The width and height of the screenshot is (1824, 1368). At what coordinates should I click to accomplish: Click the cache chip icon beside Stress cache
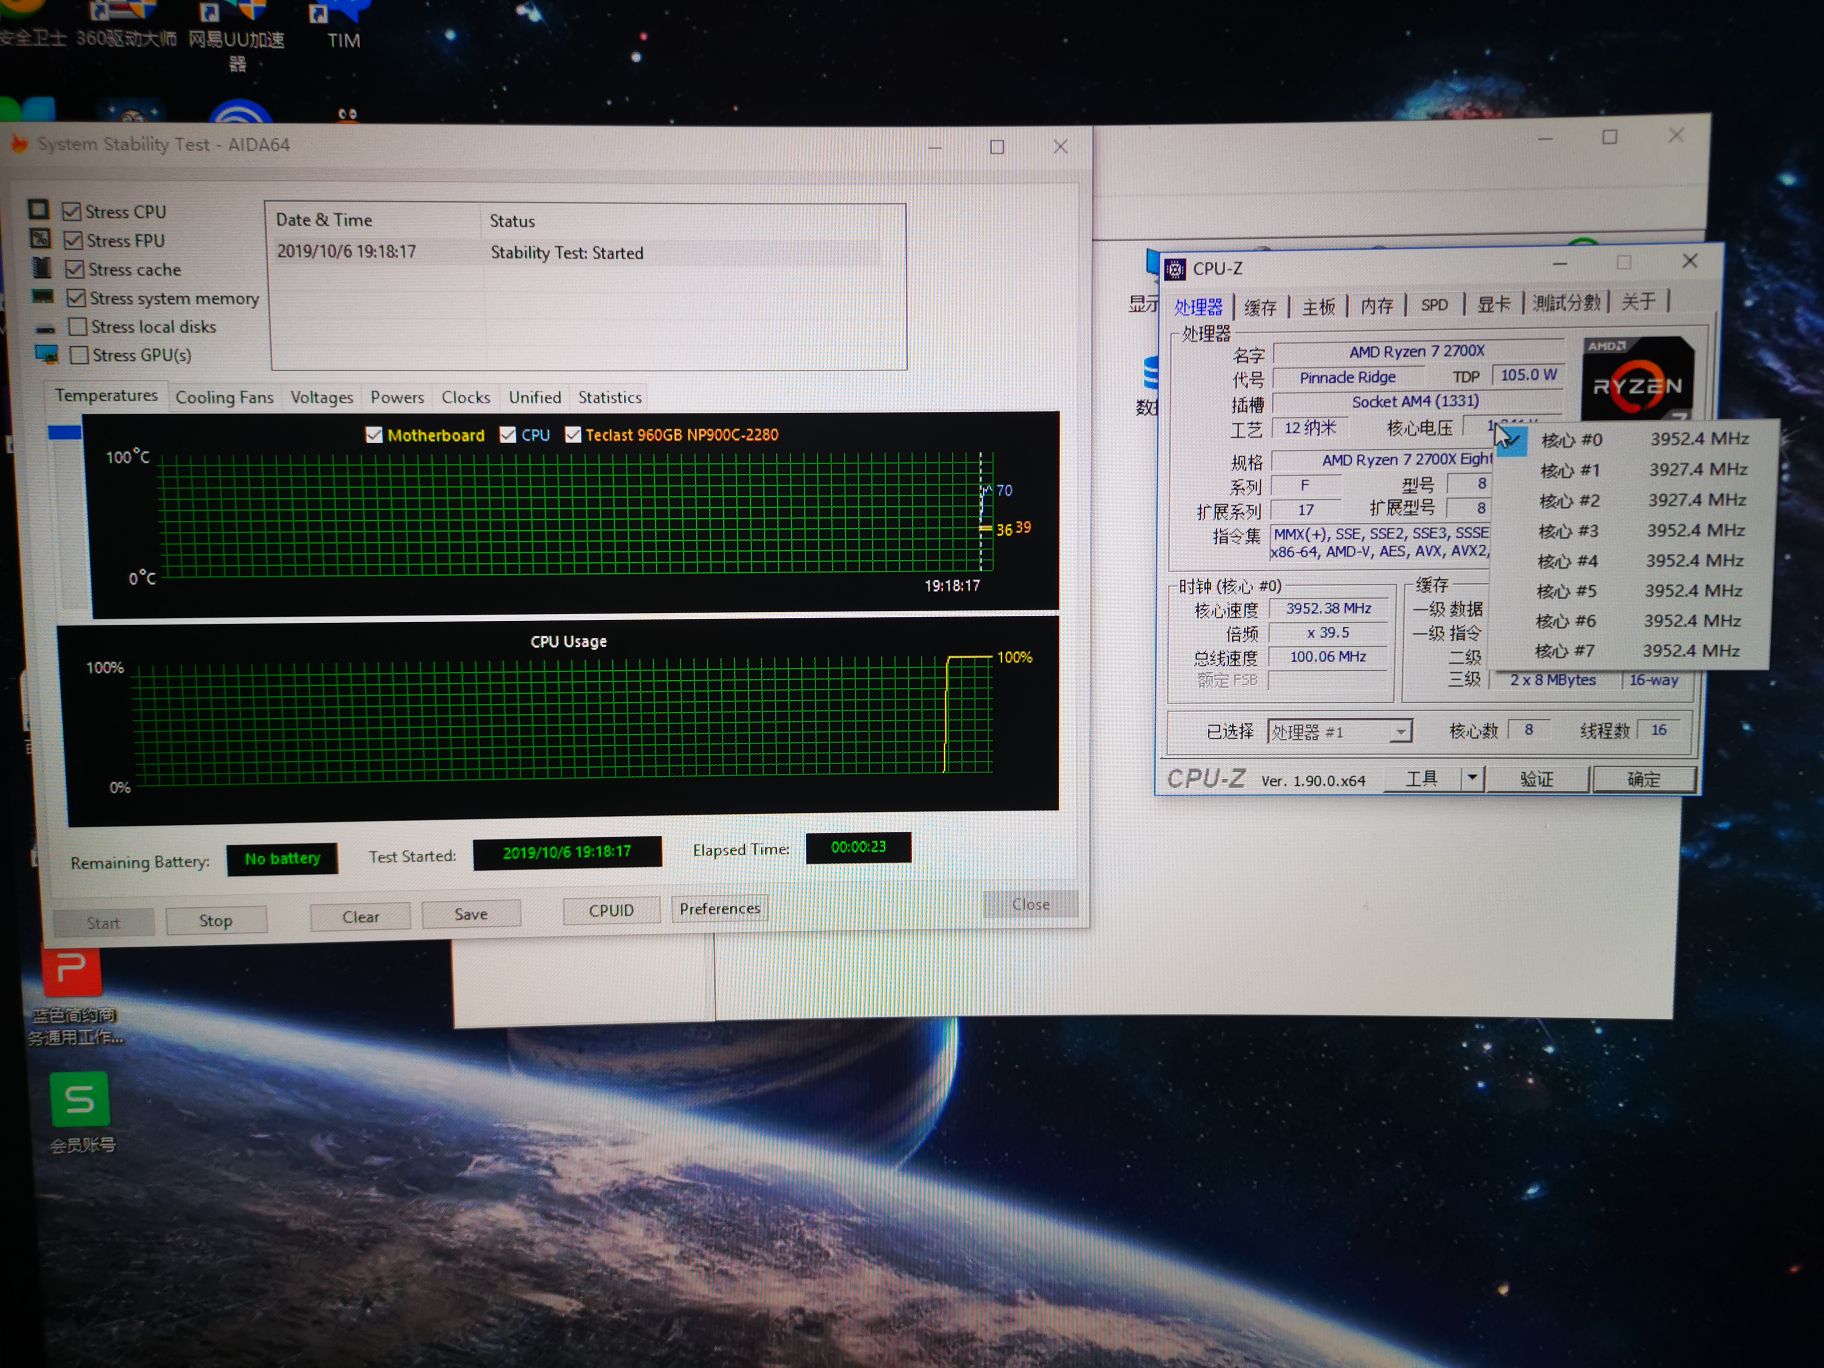[41, 266]
